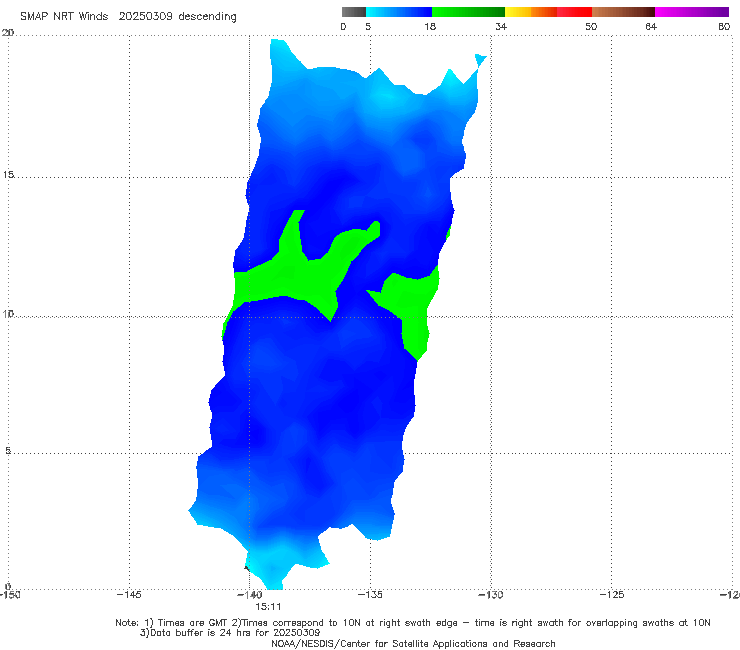Click the magenta 64-80 colorbar segment

point(692,12)
